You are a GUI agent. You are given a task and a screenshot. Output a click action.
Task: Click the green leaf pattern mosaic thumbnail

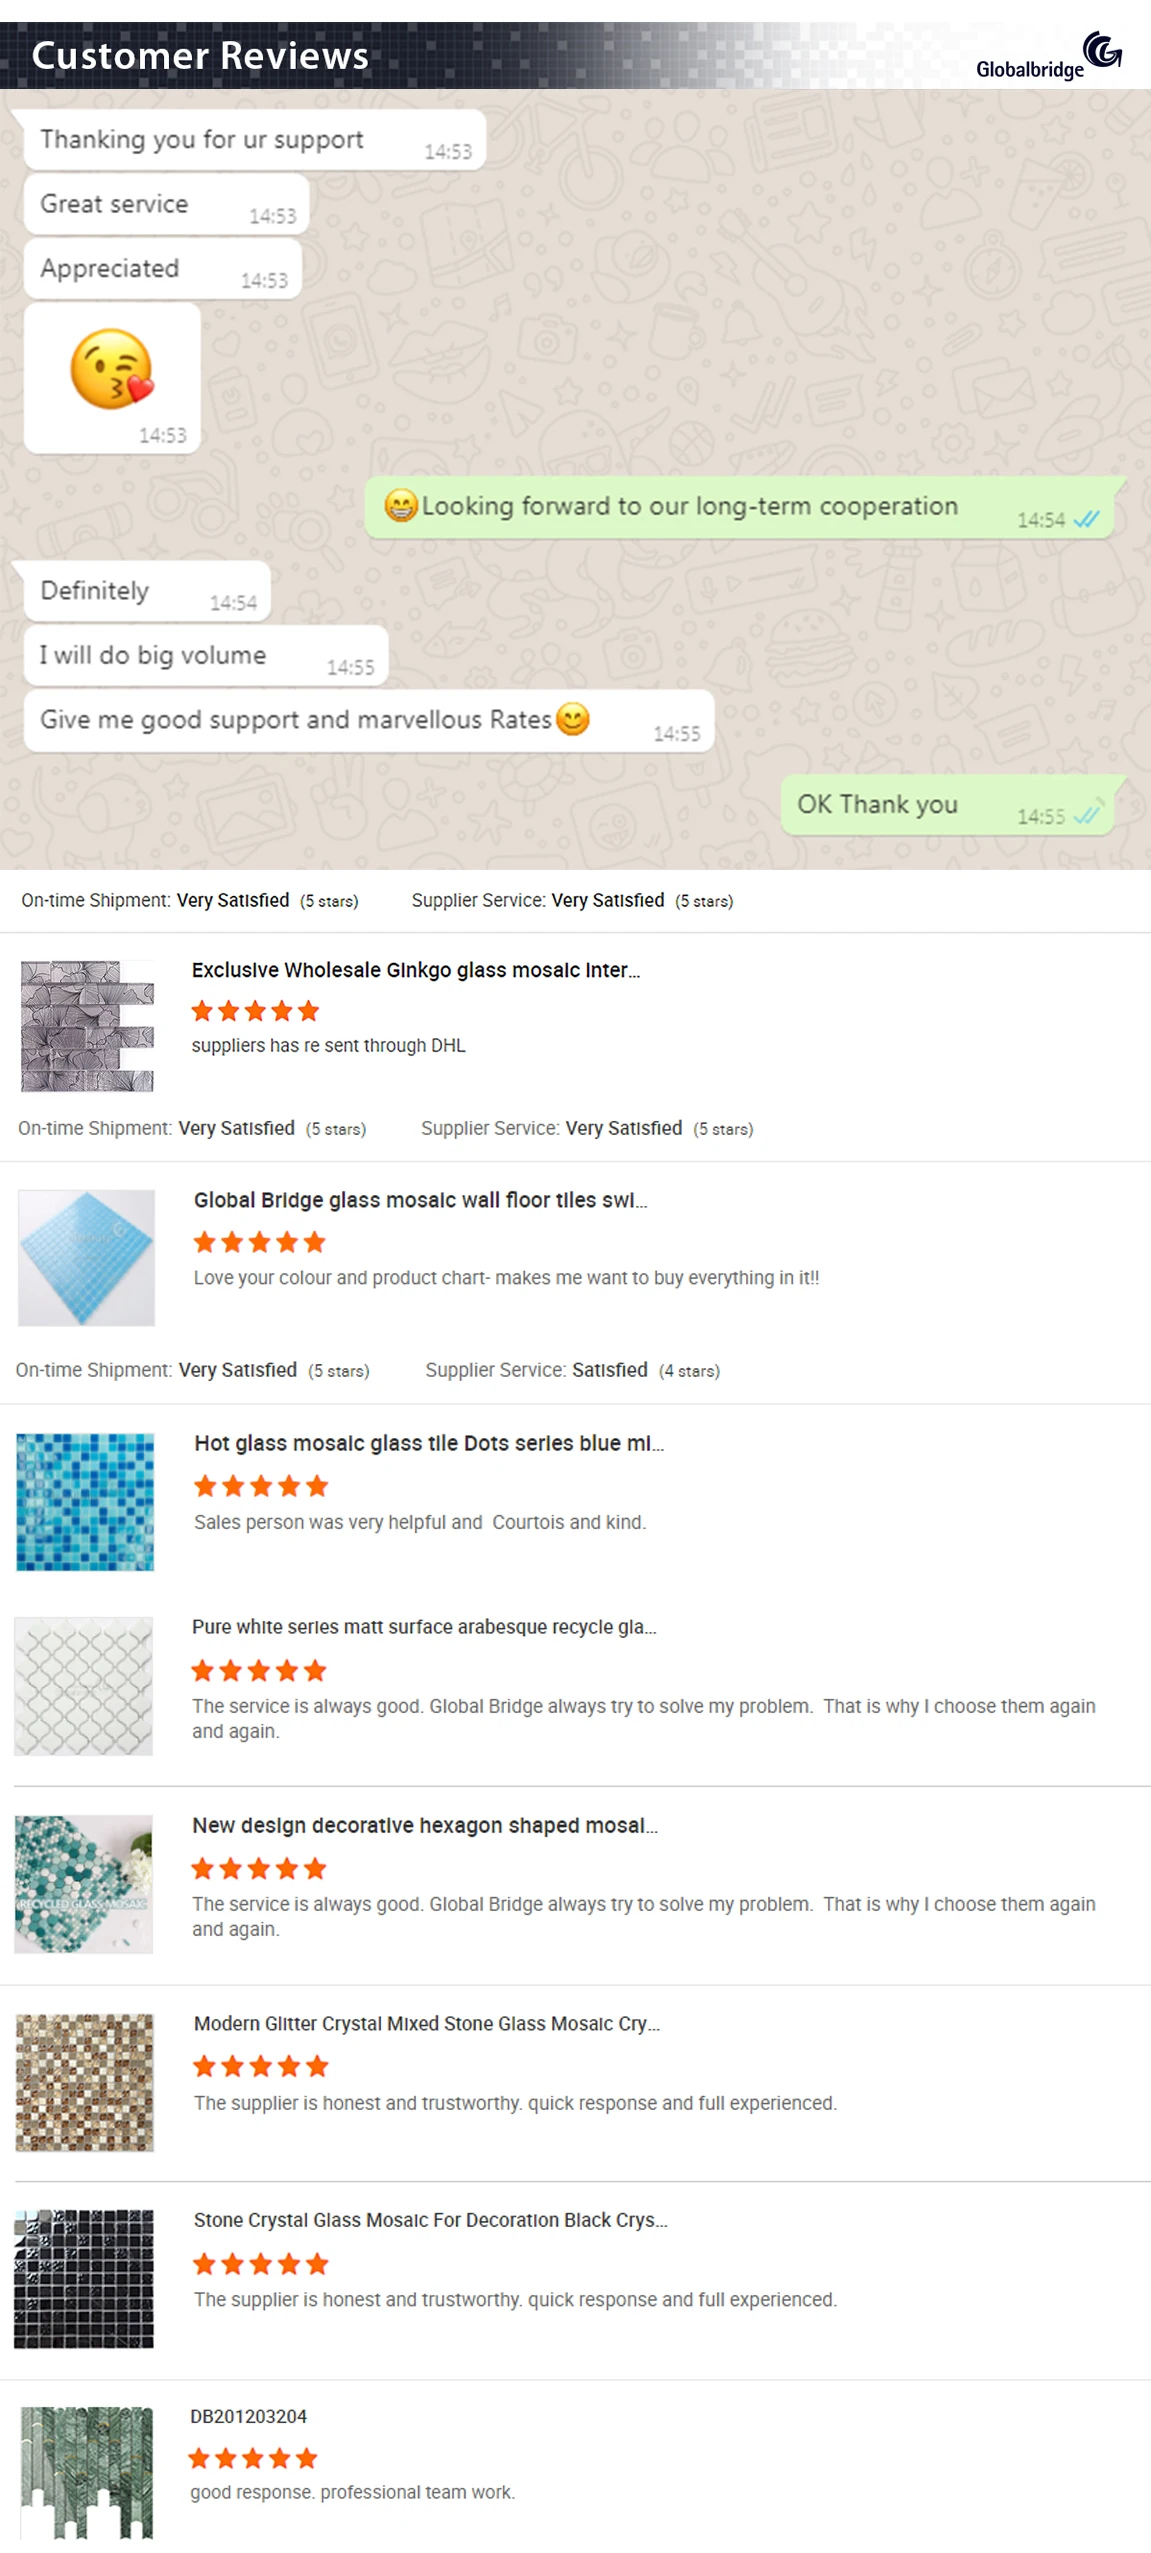tap(87, 2472)
